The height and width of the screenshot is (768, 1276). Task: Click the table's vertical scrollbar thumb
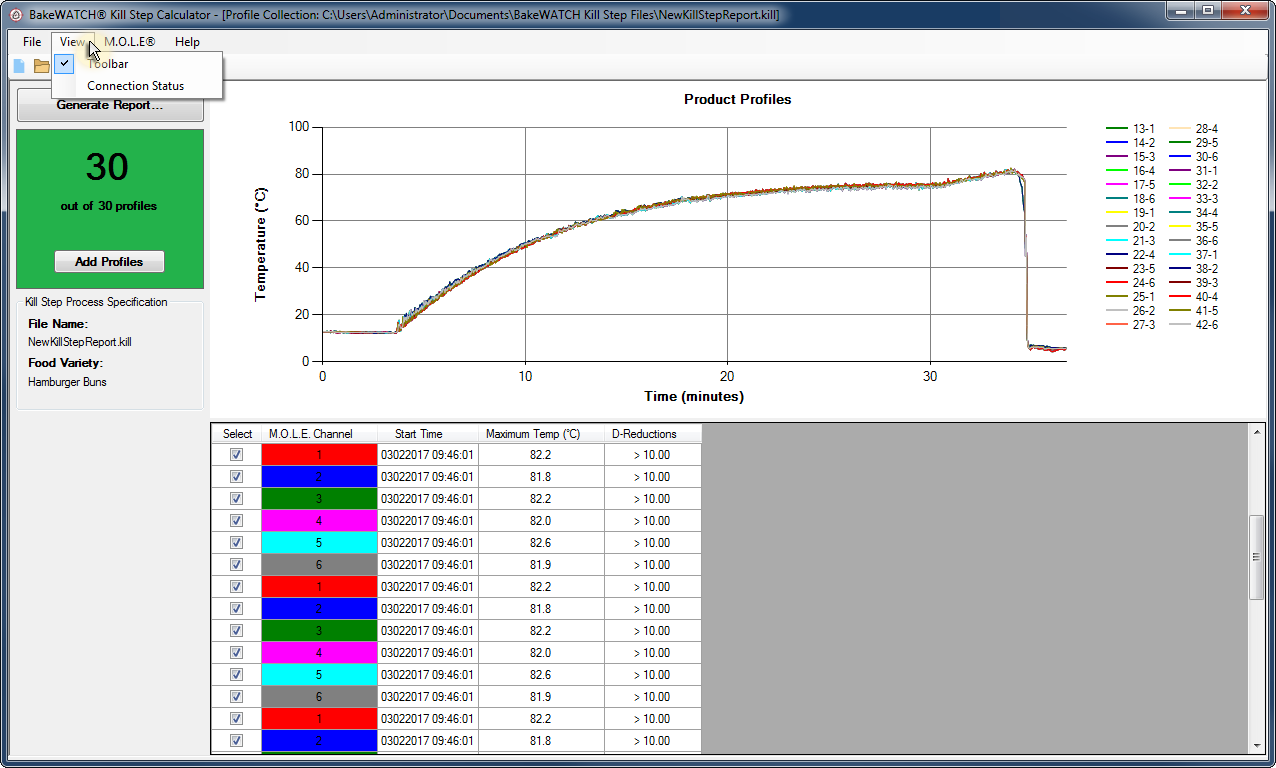pyautogui.click(x=1257, y=557)
